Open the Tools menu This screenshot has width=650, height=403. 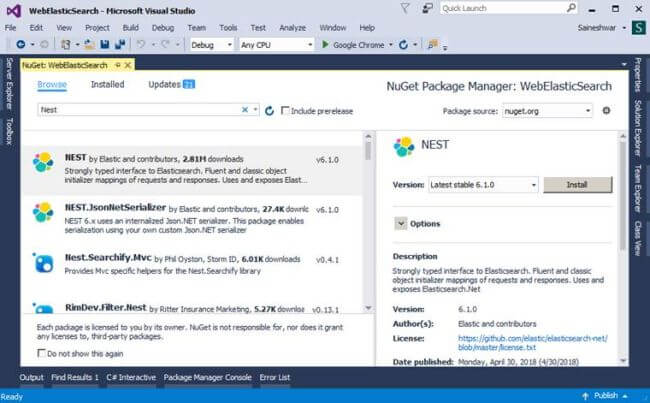point(228,28)
